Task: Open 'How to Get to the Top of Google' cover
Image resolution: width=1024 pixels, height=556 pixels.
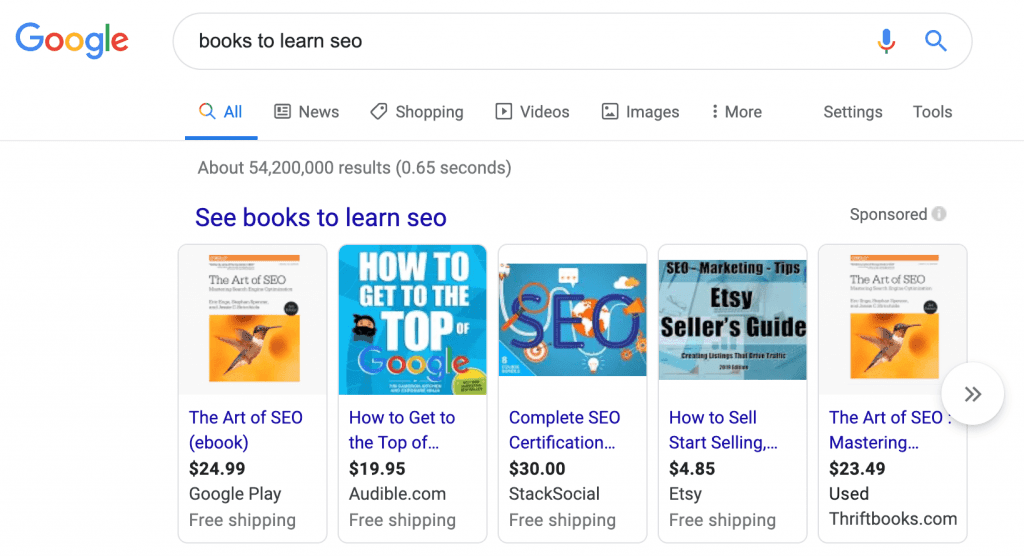Action: pos(413,319)
